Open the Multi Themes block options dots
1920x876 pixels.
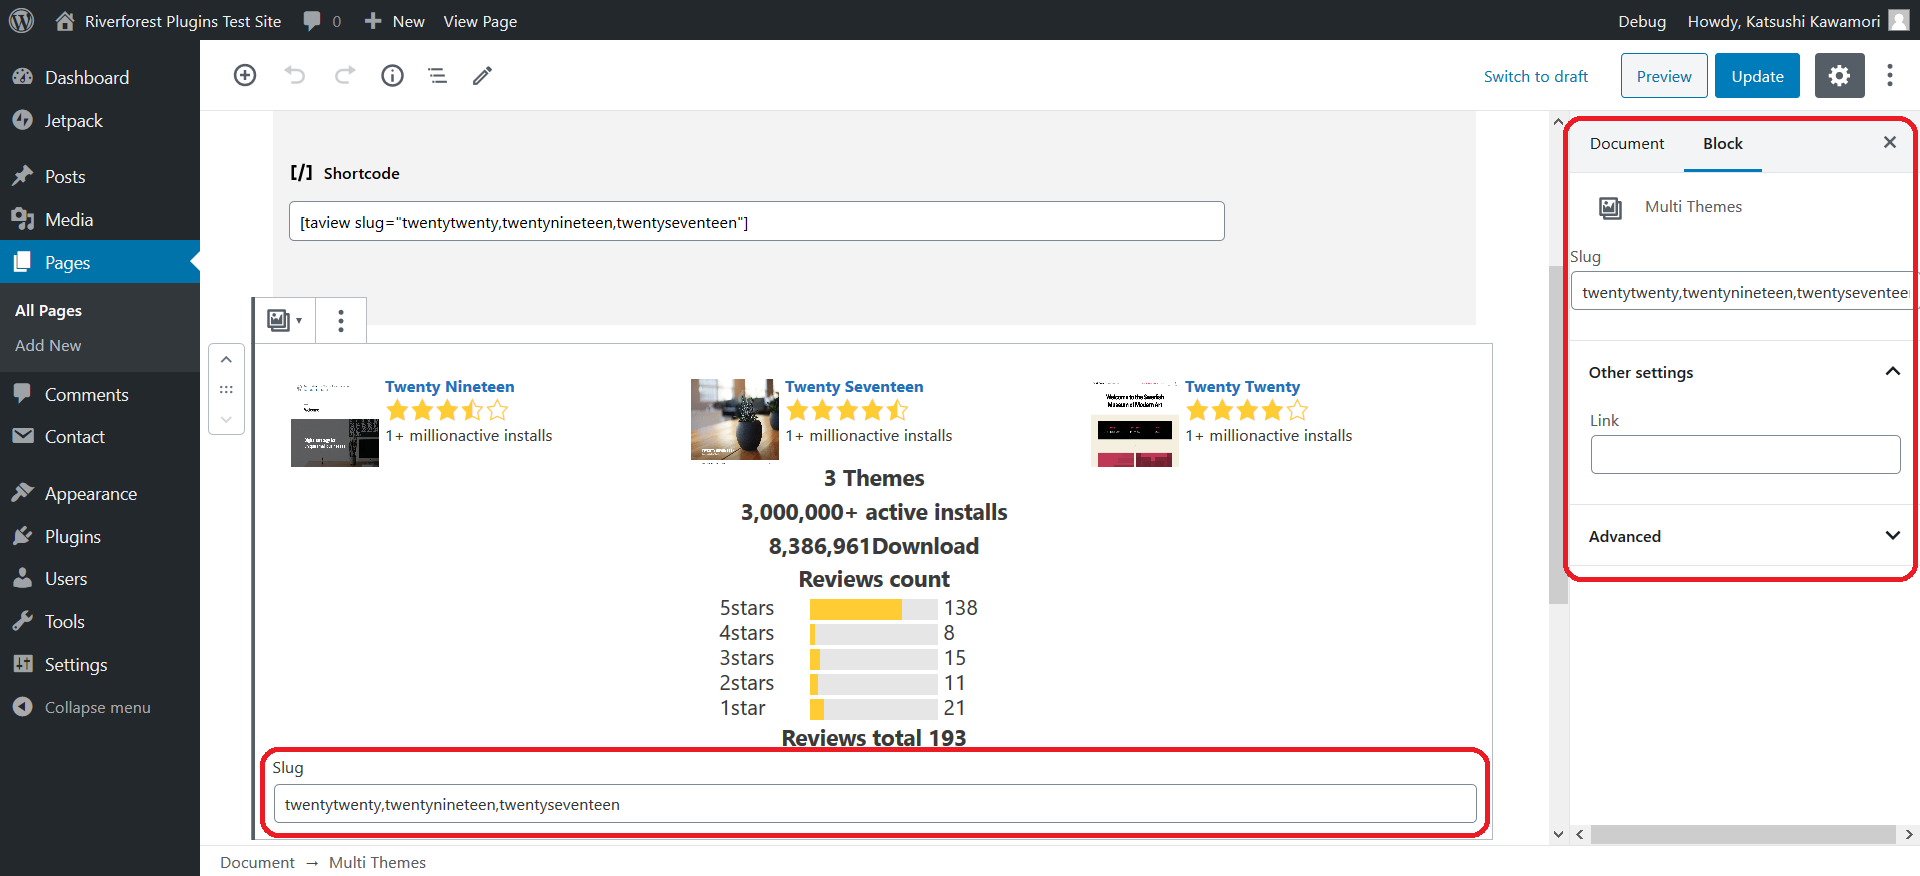(341, 320)
